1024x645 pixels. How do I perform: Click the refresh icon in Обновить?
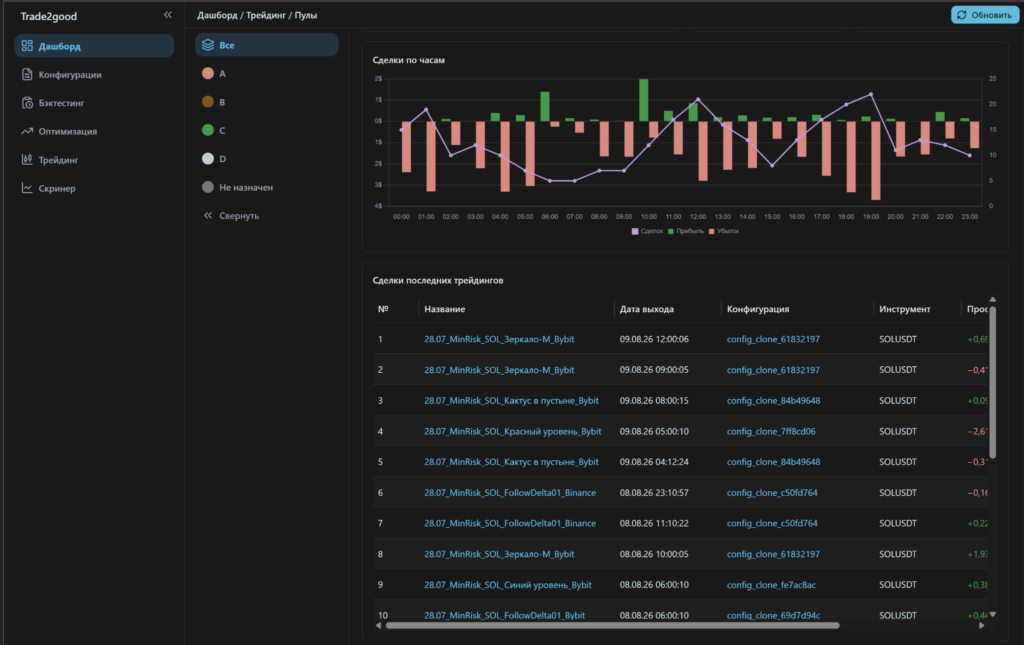click(961, 14)
